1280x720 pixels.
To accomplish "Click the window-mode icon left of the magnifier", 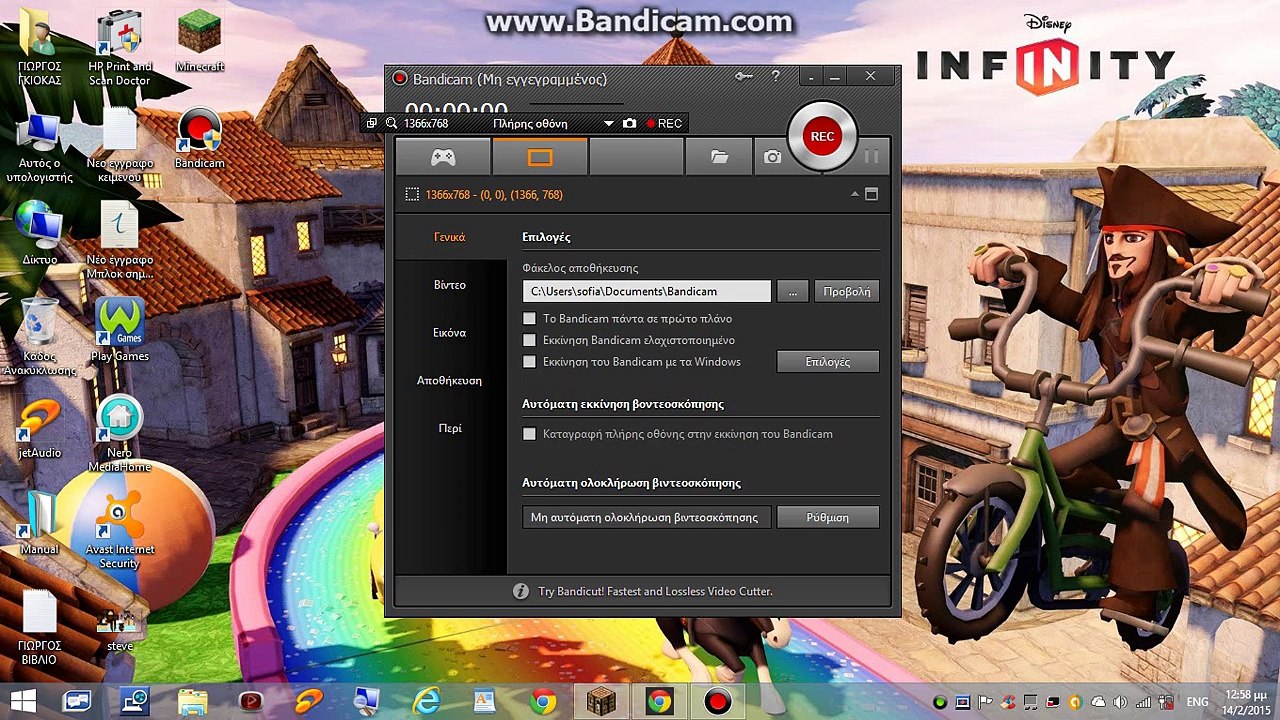I will (x=372, y=123).
